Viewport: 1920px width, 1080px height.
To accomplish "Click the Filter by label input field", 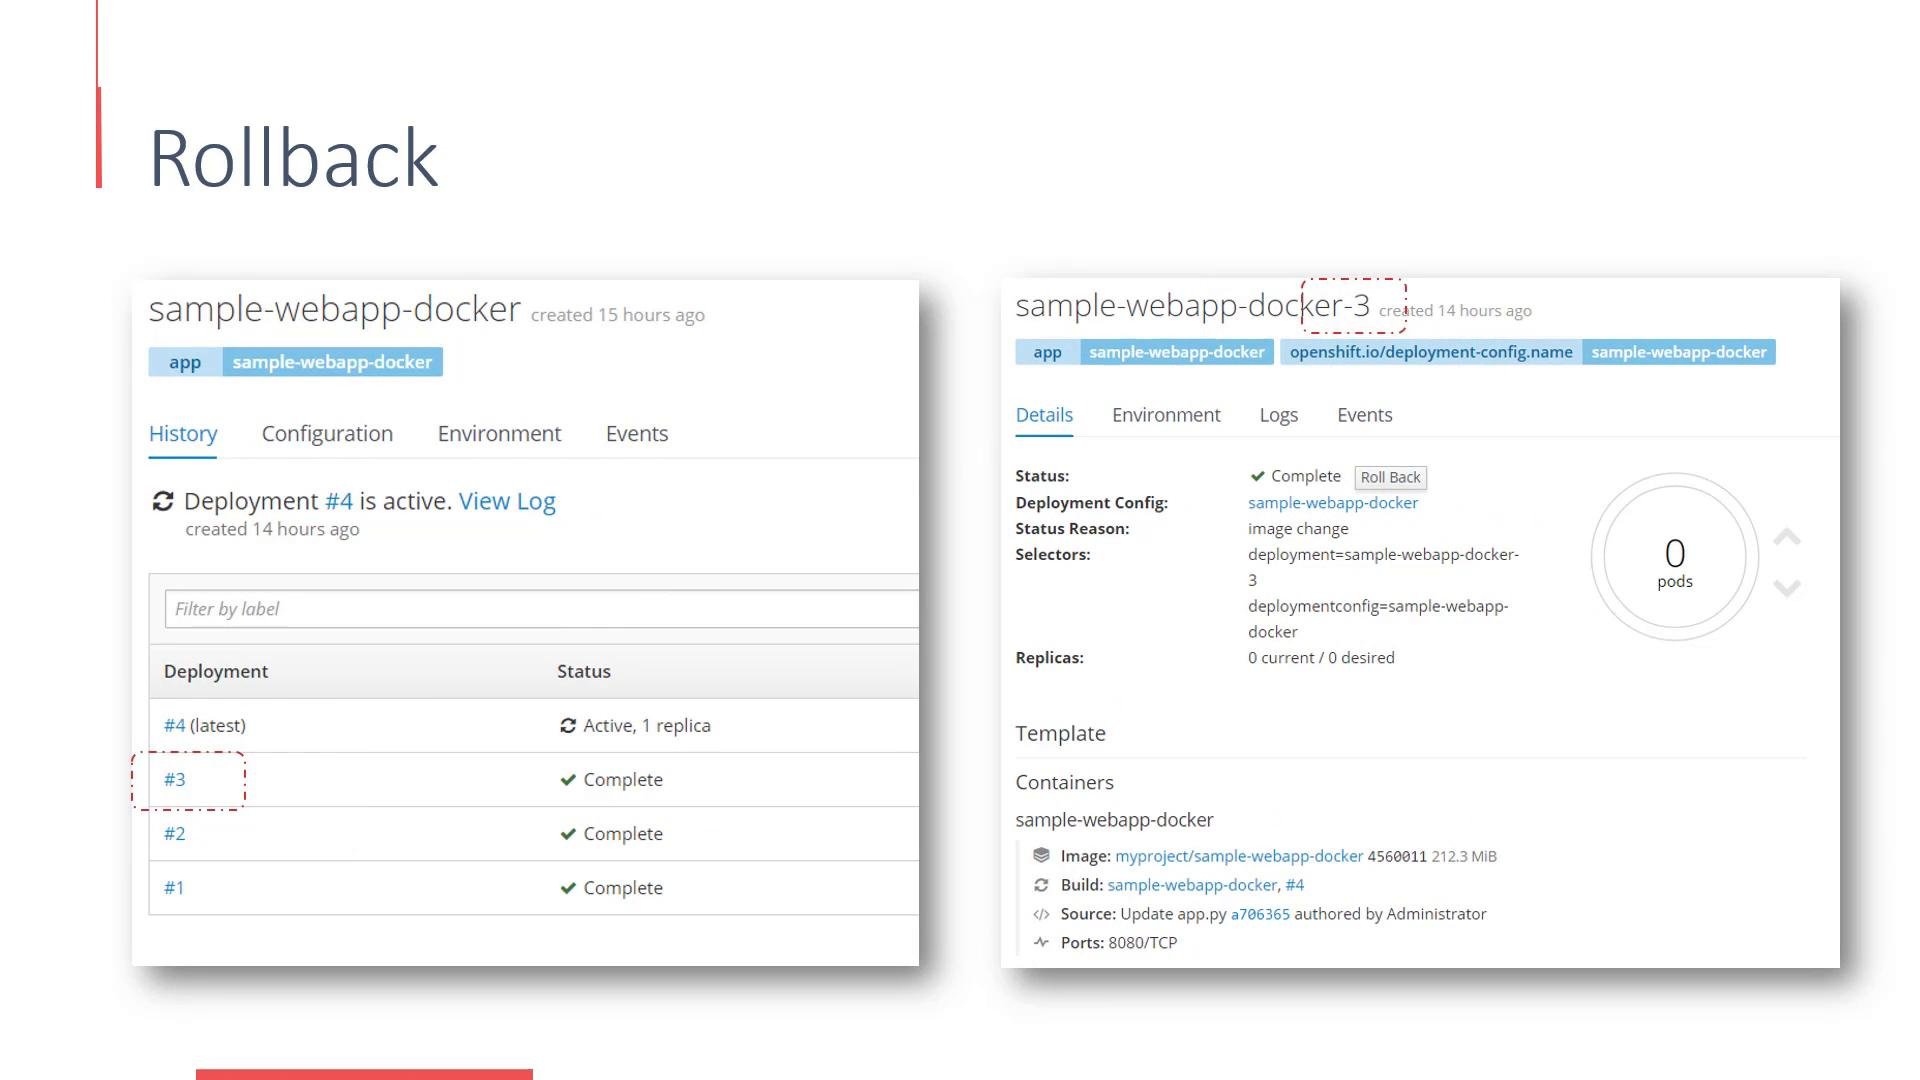I will pos(541,609).
